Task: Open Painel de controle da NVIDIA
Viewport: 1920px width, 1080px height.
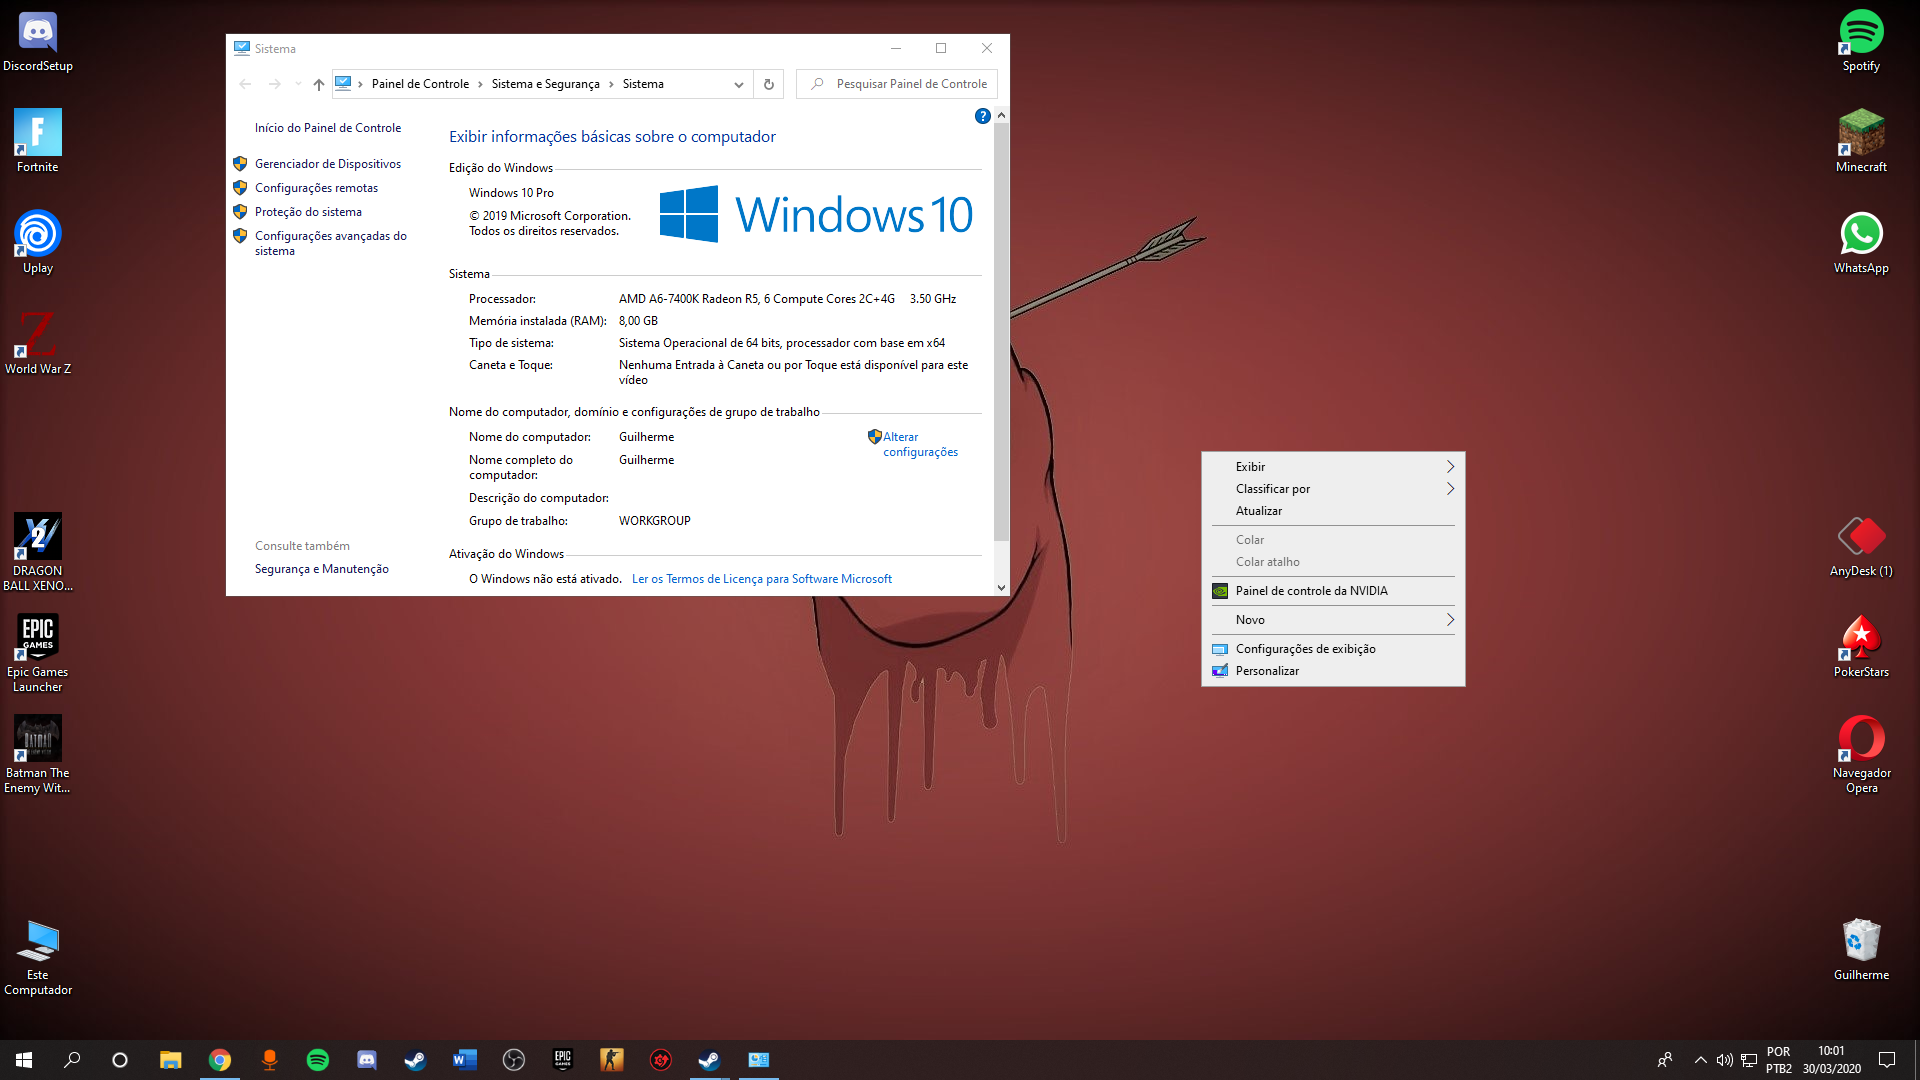Action: point(1333,591)
